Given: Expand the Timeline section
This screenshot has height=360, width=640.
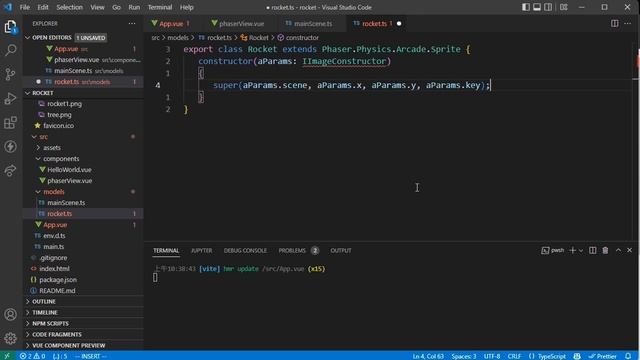Looking at the screenshot, I should coord(83,313).
